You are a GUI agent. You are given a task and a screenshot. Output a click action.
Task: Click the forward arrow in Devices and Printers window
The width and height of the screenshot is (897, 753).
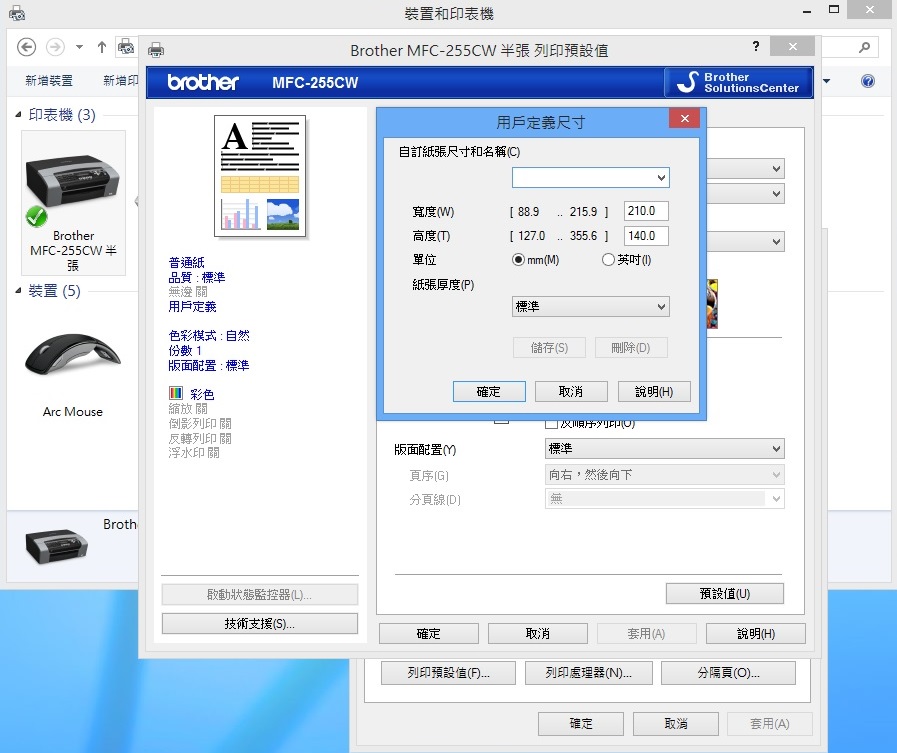click(55, 47)
